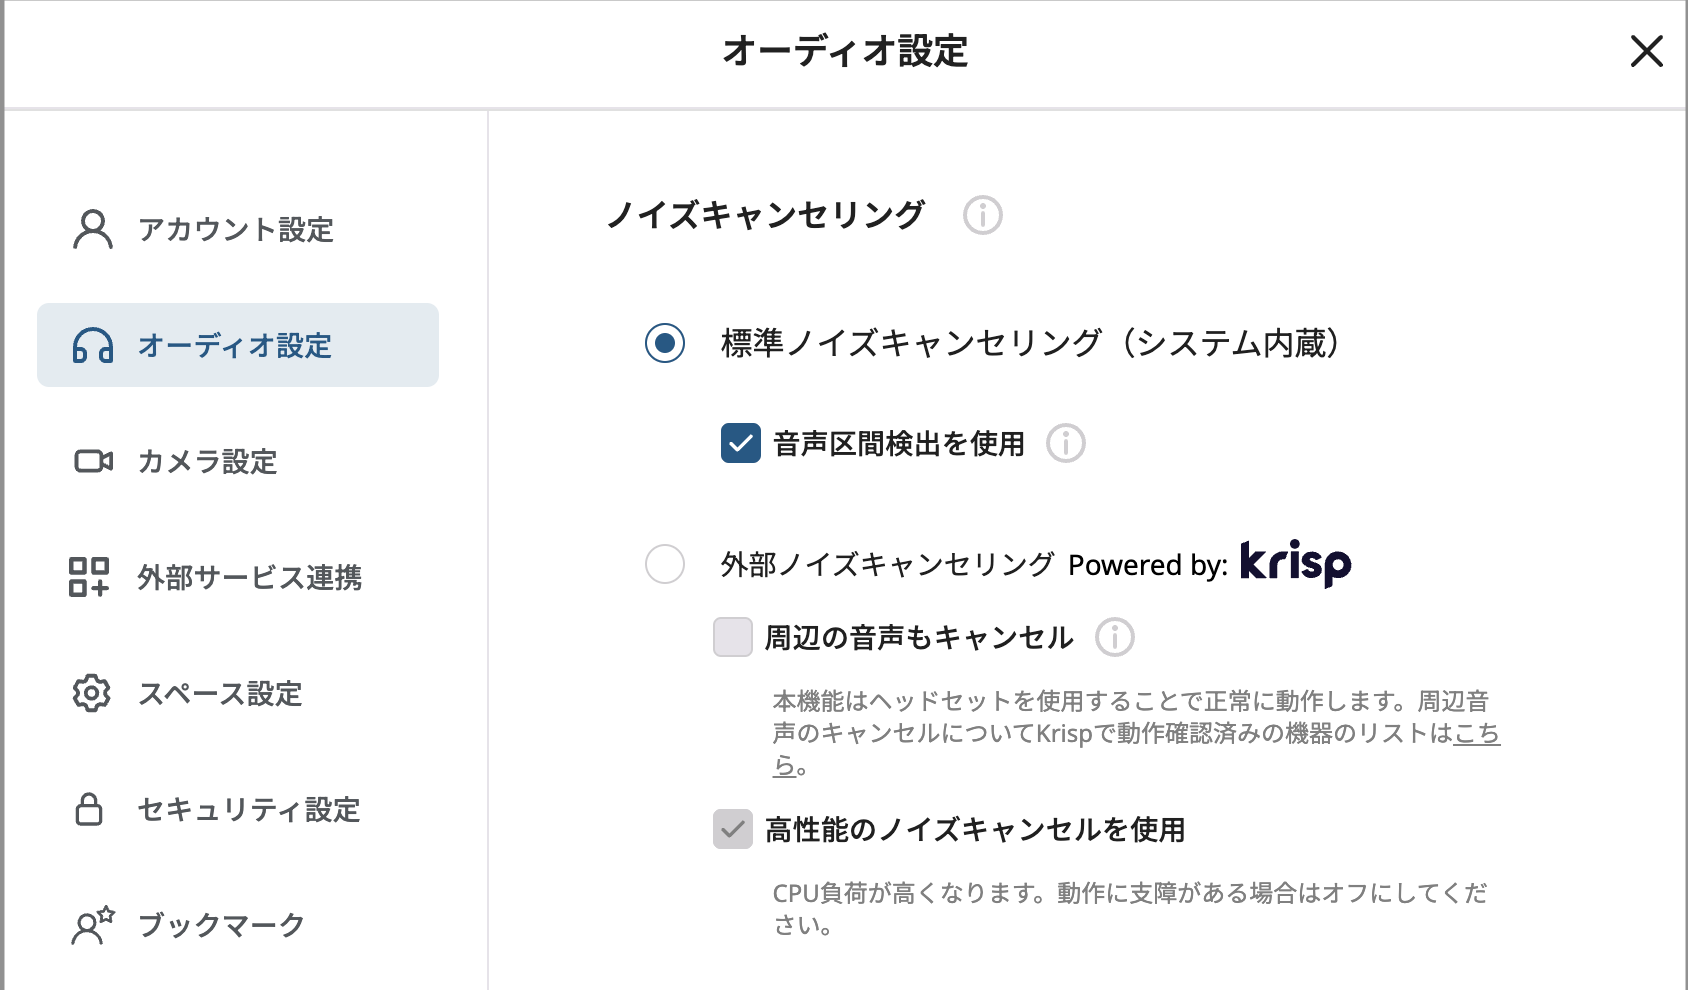This screenshot has width=1688, height=990.
Task: Toggle 高性能のノイズキャンセルを使用
Action: 731,828
